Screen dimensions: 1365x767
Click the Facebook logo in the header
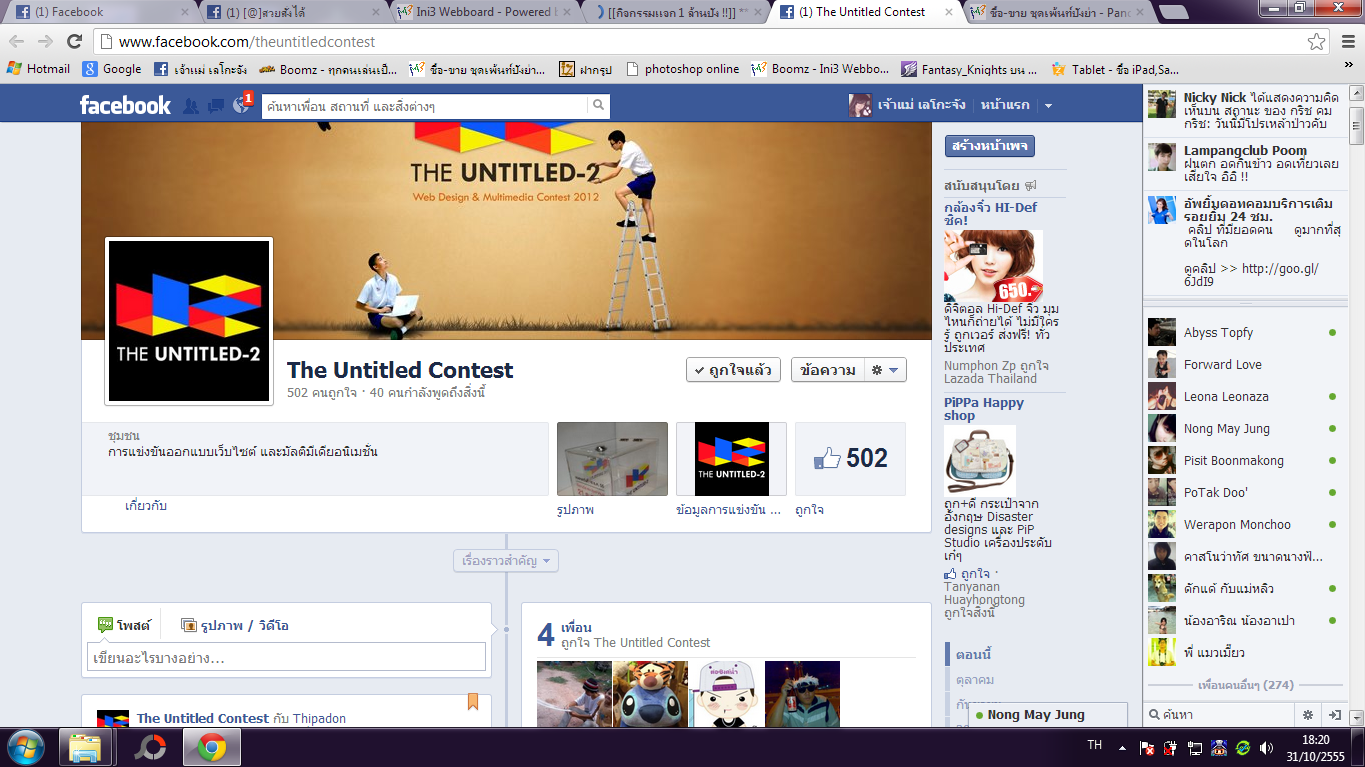pos(125,105)
